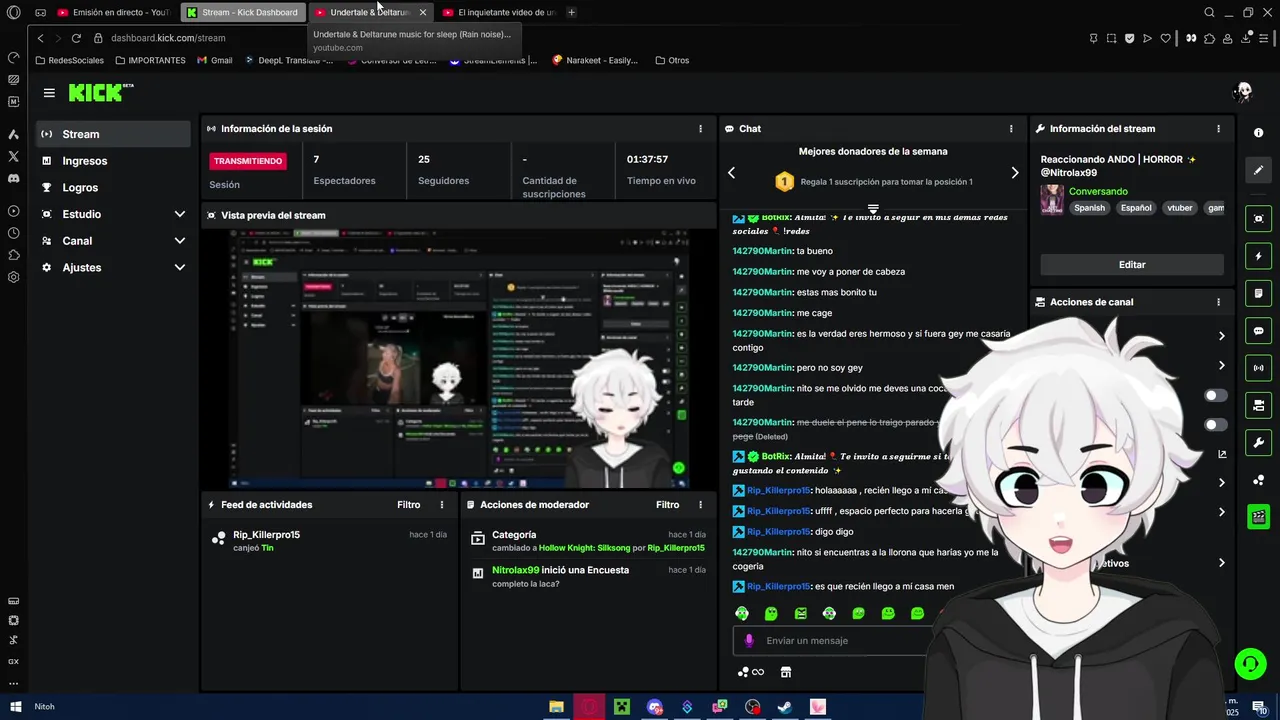Viewport: 1280px width, 720px height.
Task: Open second chevron row in Acciones de canal
Action: [1221, 365]
